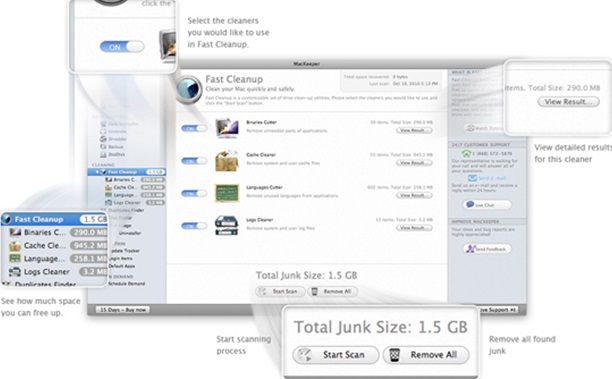
Task: Open Schedule Demand in the sidebar
Action: coord(126,283)
